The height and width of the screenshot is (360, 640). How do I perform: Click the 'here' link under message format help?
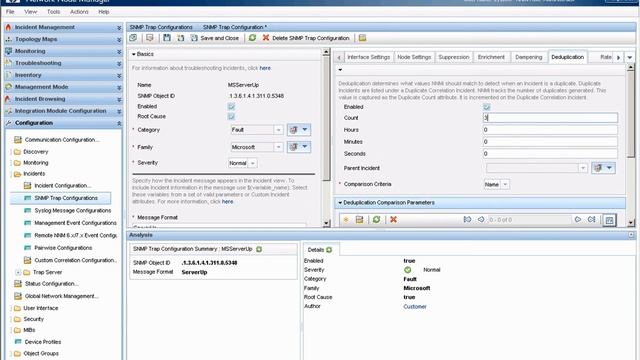[x=227, y=202]
